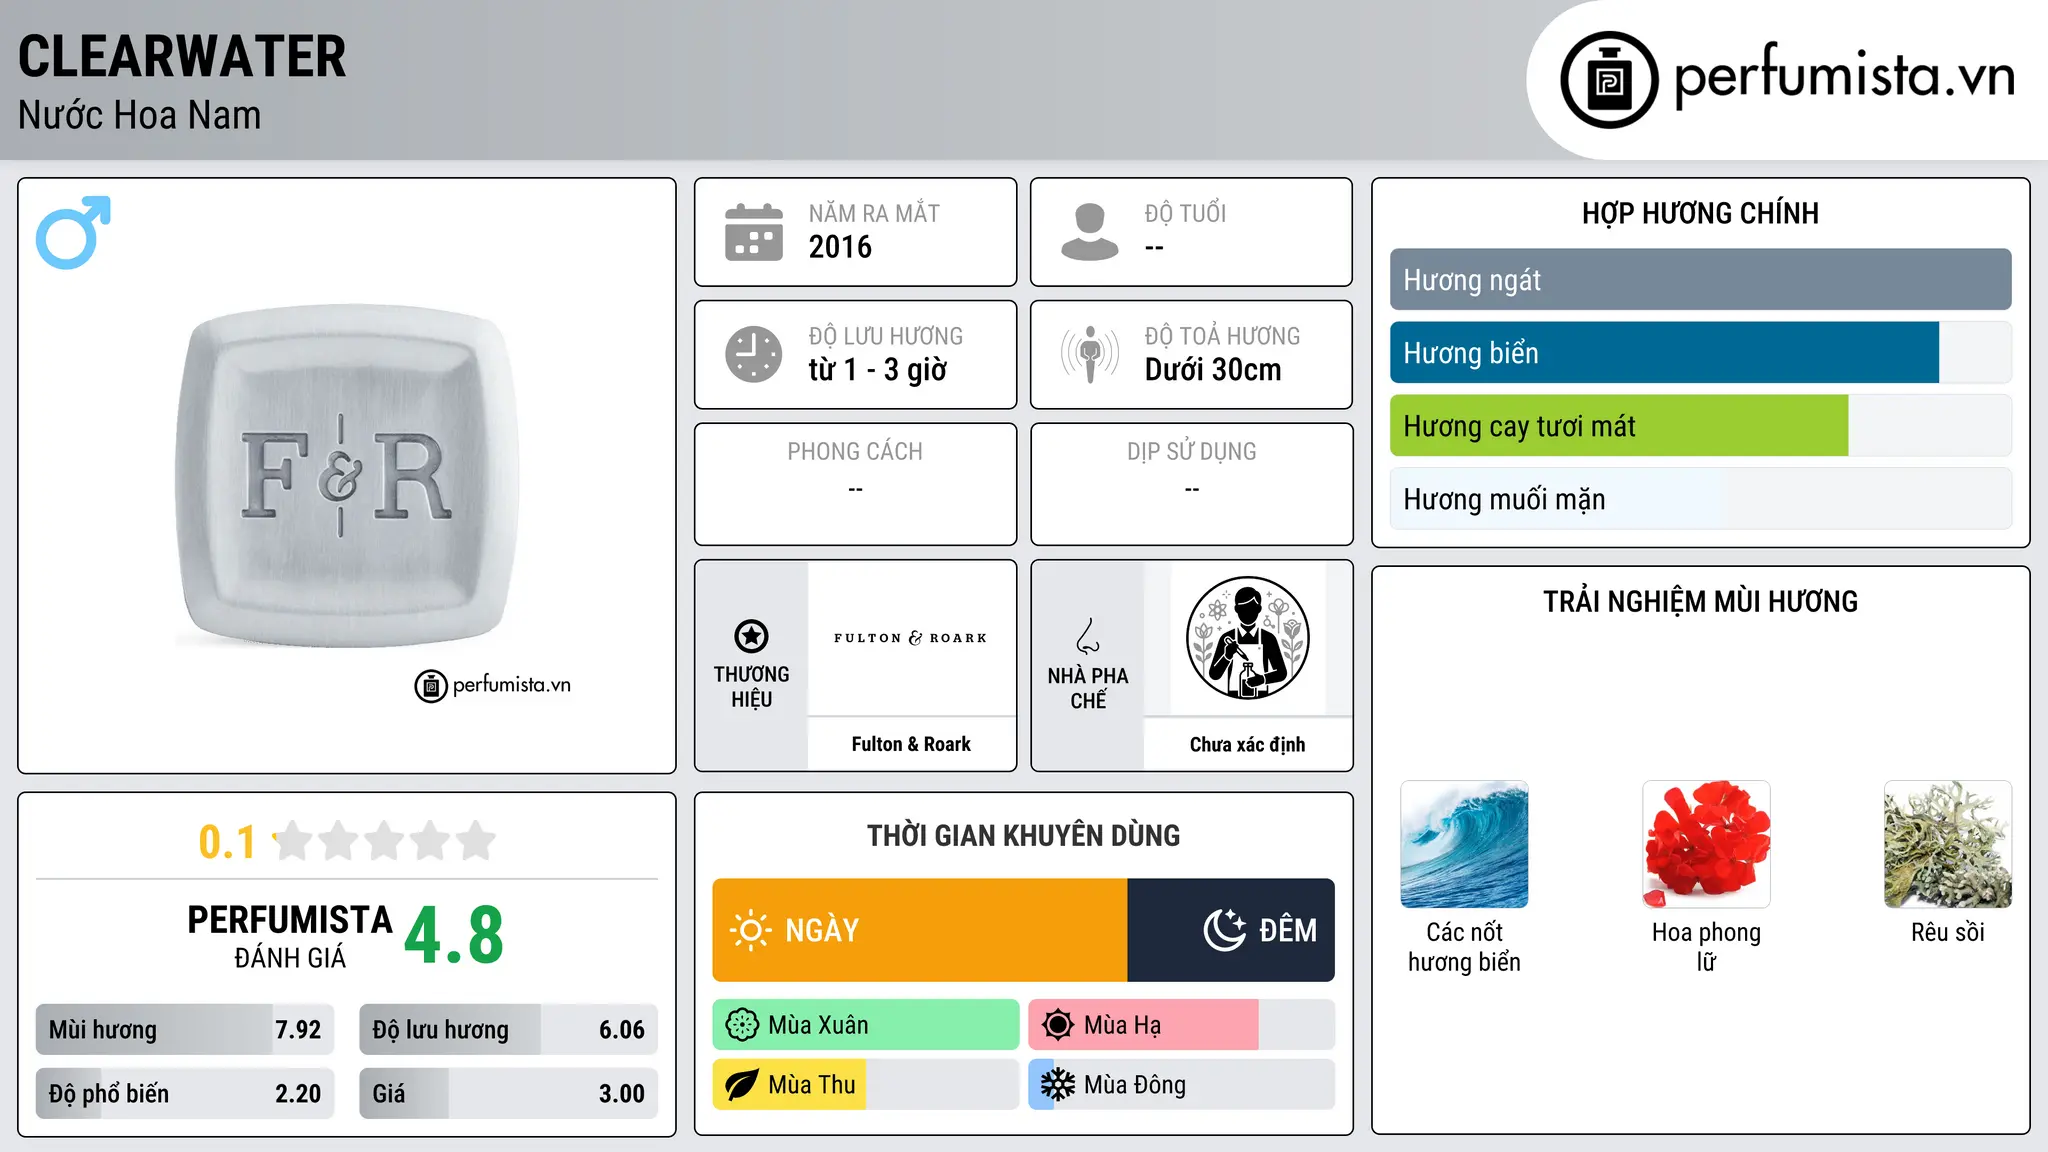2048x1152 pixels.
Task: Click the clock icon beside Độ lưu hương
Action: coord(754,354)
